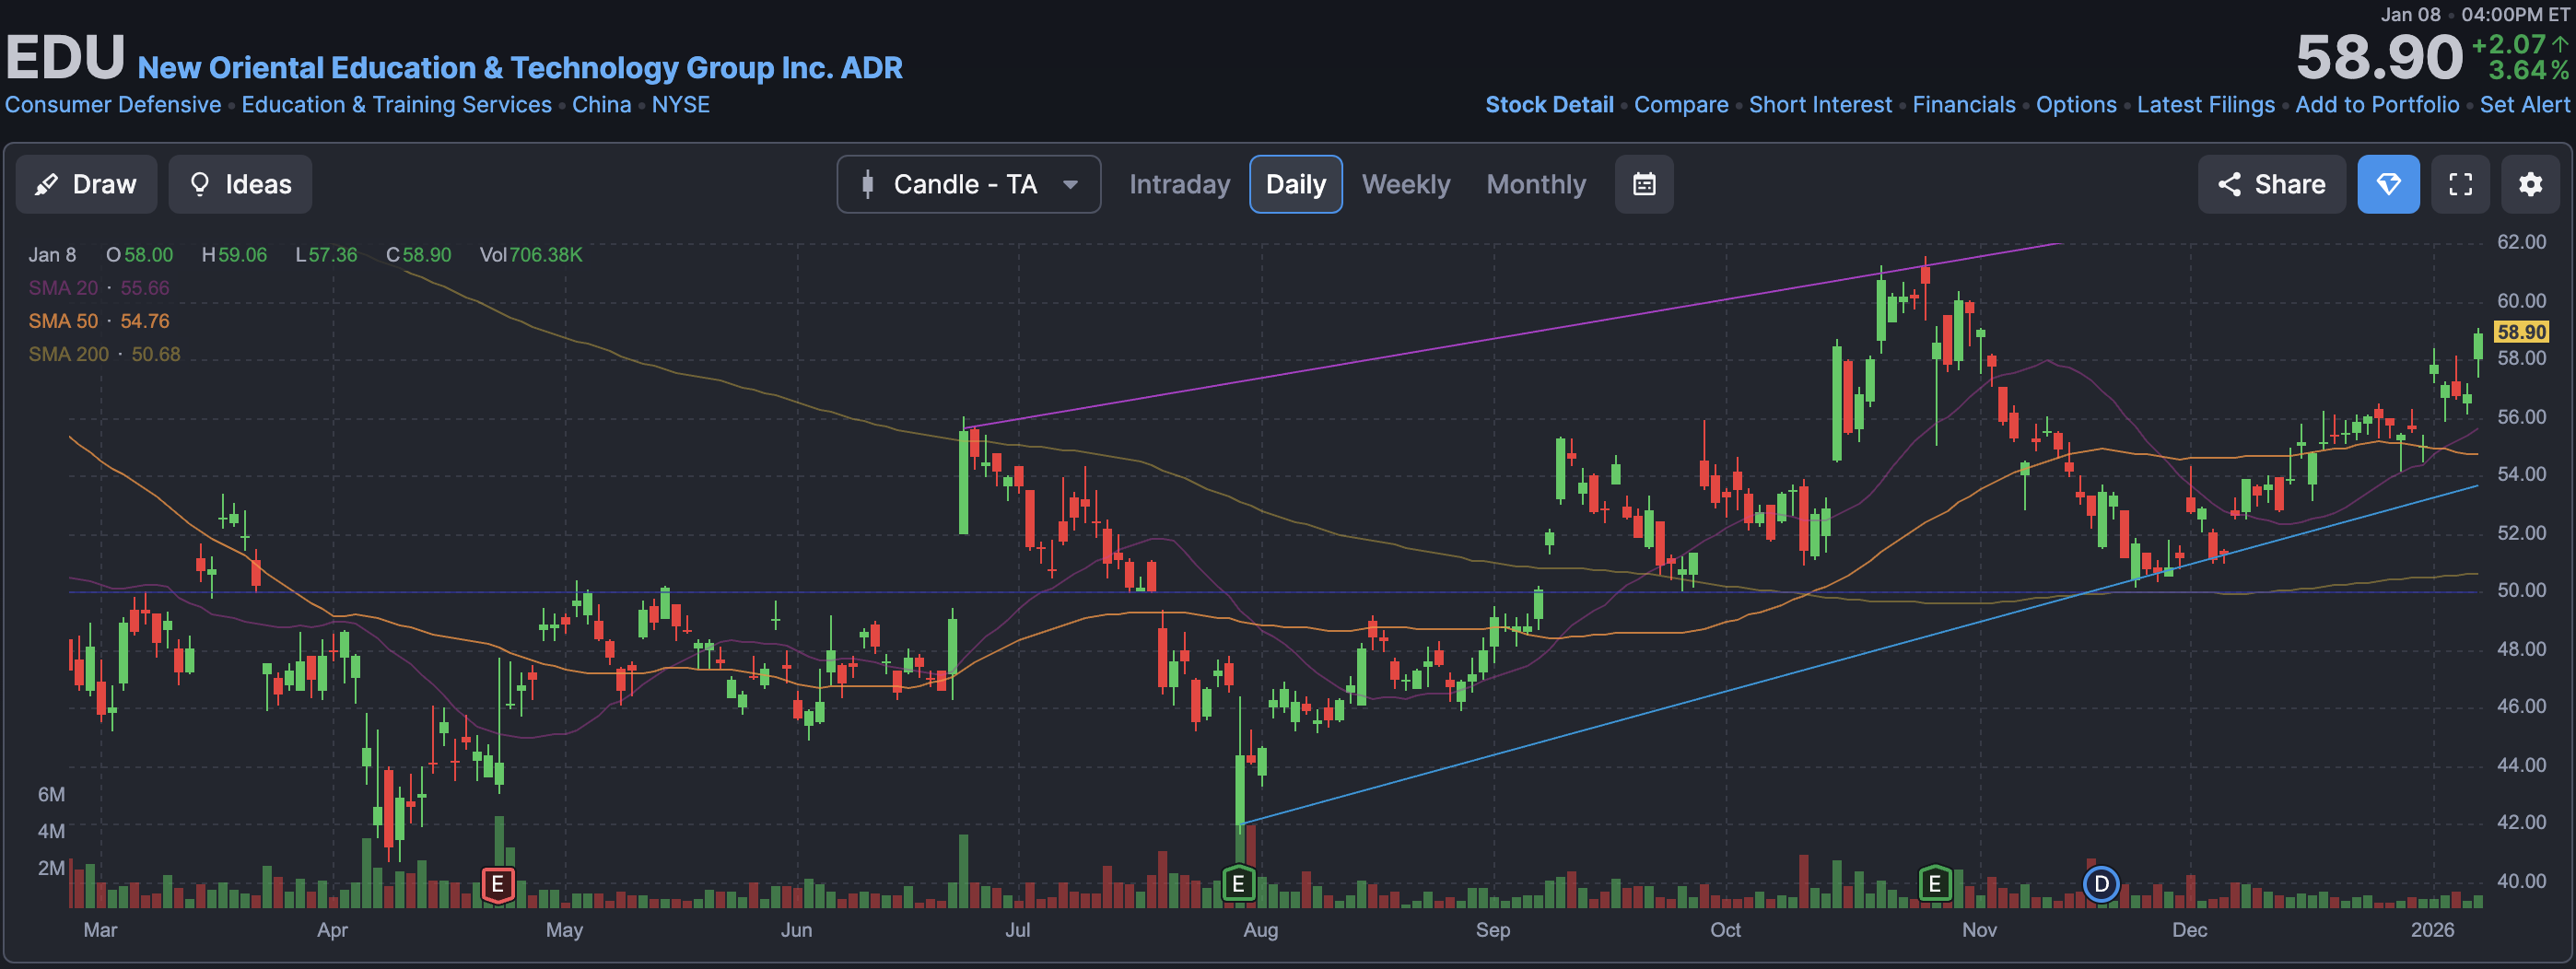Screen dimensions: 2576x969
Task: Click the April earnings E marker
Action: (497, 884)
